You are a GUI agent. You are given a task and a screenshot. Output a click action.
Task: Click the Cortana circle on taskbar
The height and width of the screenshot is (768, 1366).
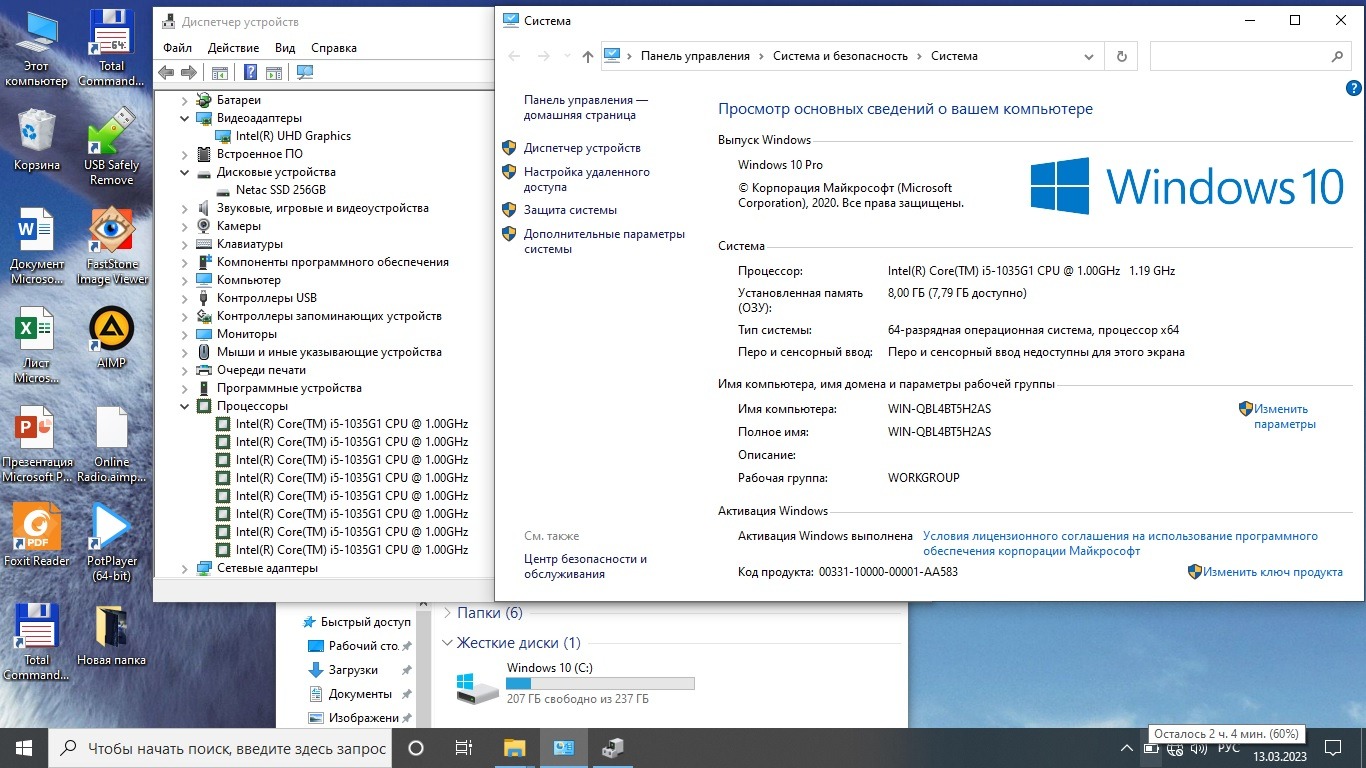pos(416,748)
